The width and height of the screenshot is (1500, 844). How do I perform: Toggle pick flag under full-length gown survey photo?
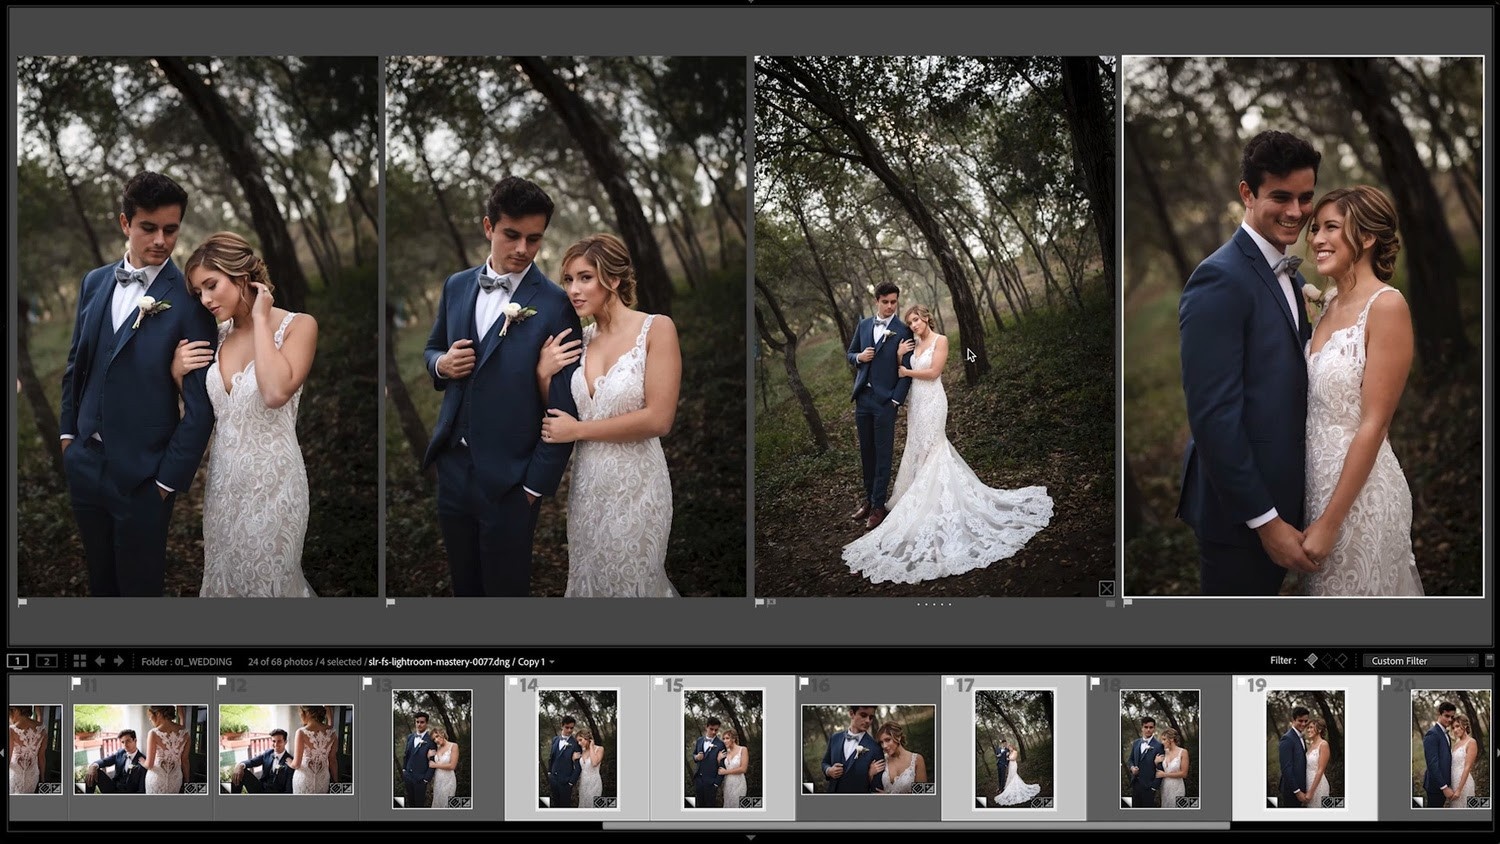(759, 603)
